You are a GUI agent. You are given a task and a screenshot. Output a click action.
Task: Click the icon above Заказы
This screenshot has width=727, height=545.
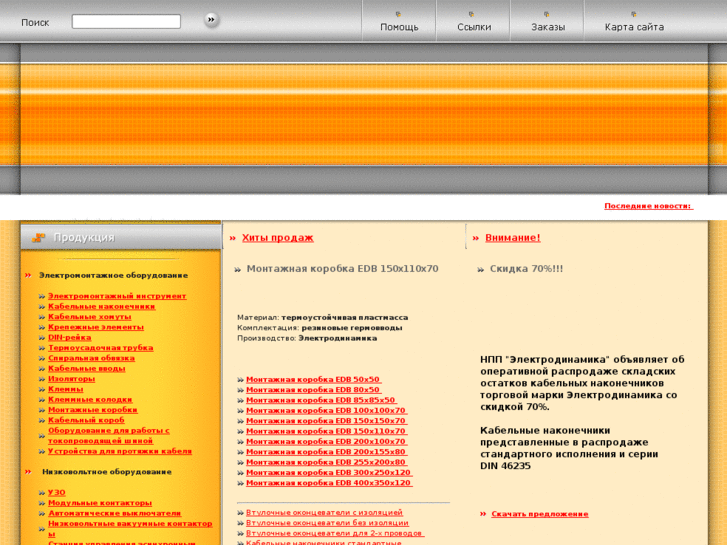[x=547, y=14]
